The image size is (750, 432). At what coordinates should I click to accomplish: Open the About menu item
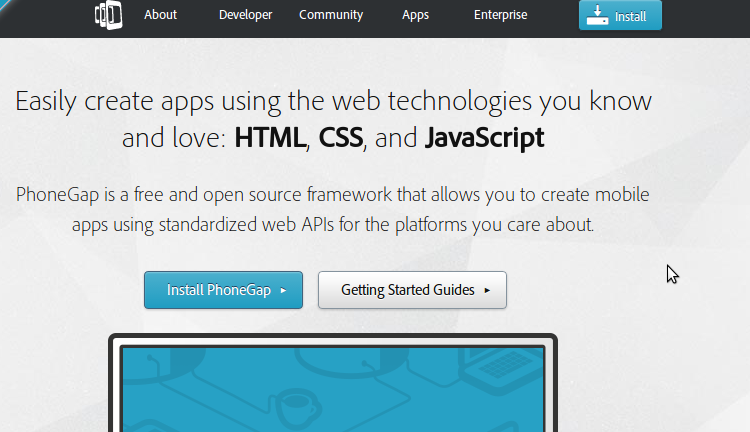tap(161, 15)
